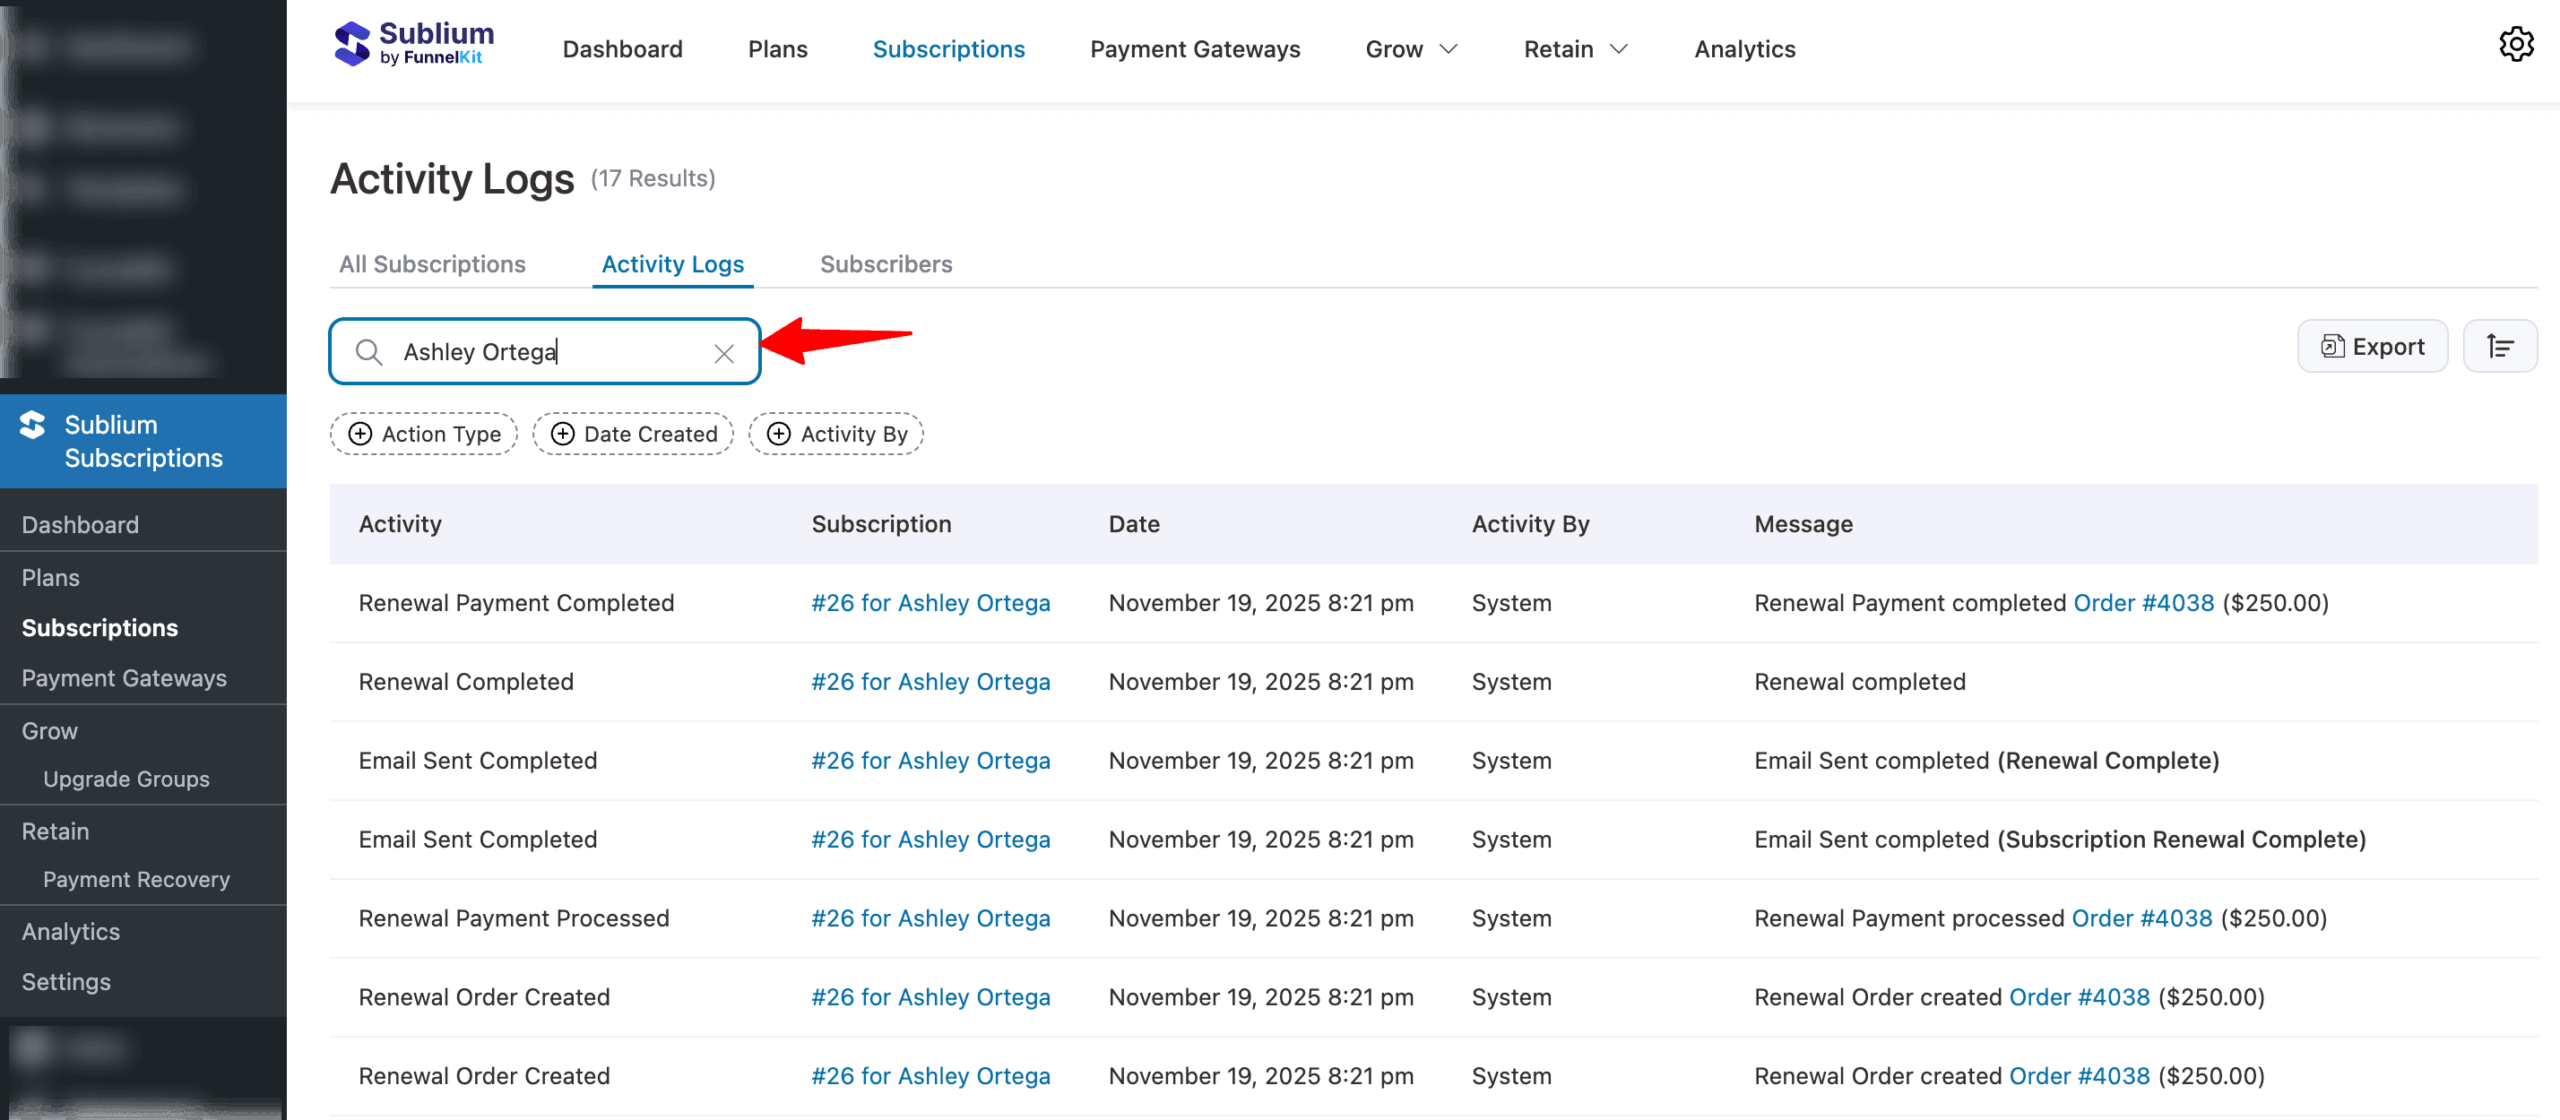This screenshot has width=2560, height=1120.
Task: Open settings via the gear icon
Action: pos(2517,45)
